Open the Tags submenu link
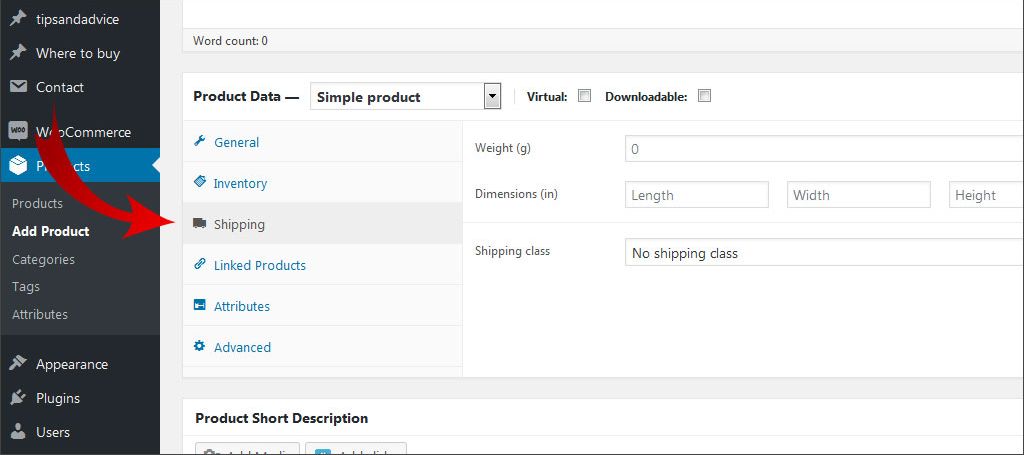 coord(26,286)
